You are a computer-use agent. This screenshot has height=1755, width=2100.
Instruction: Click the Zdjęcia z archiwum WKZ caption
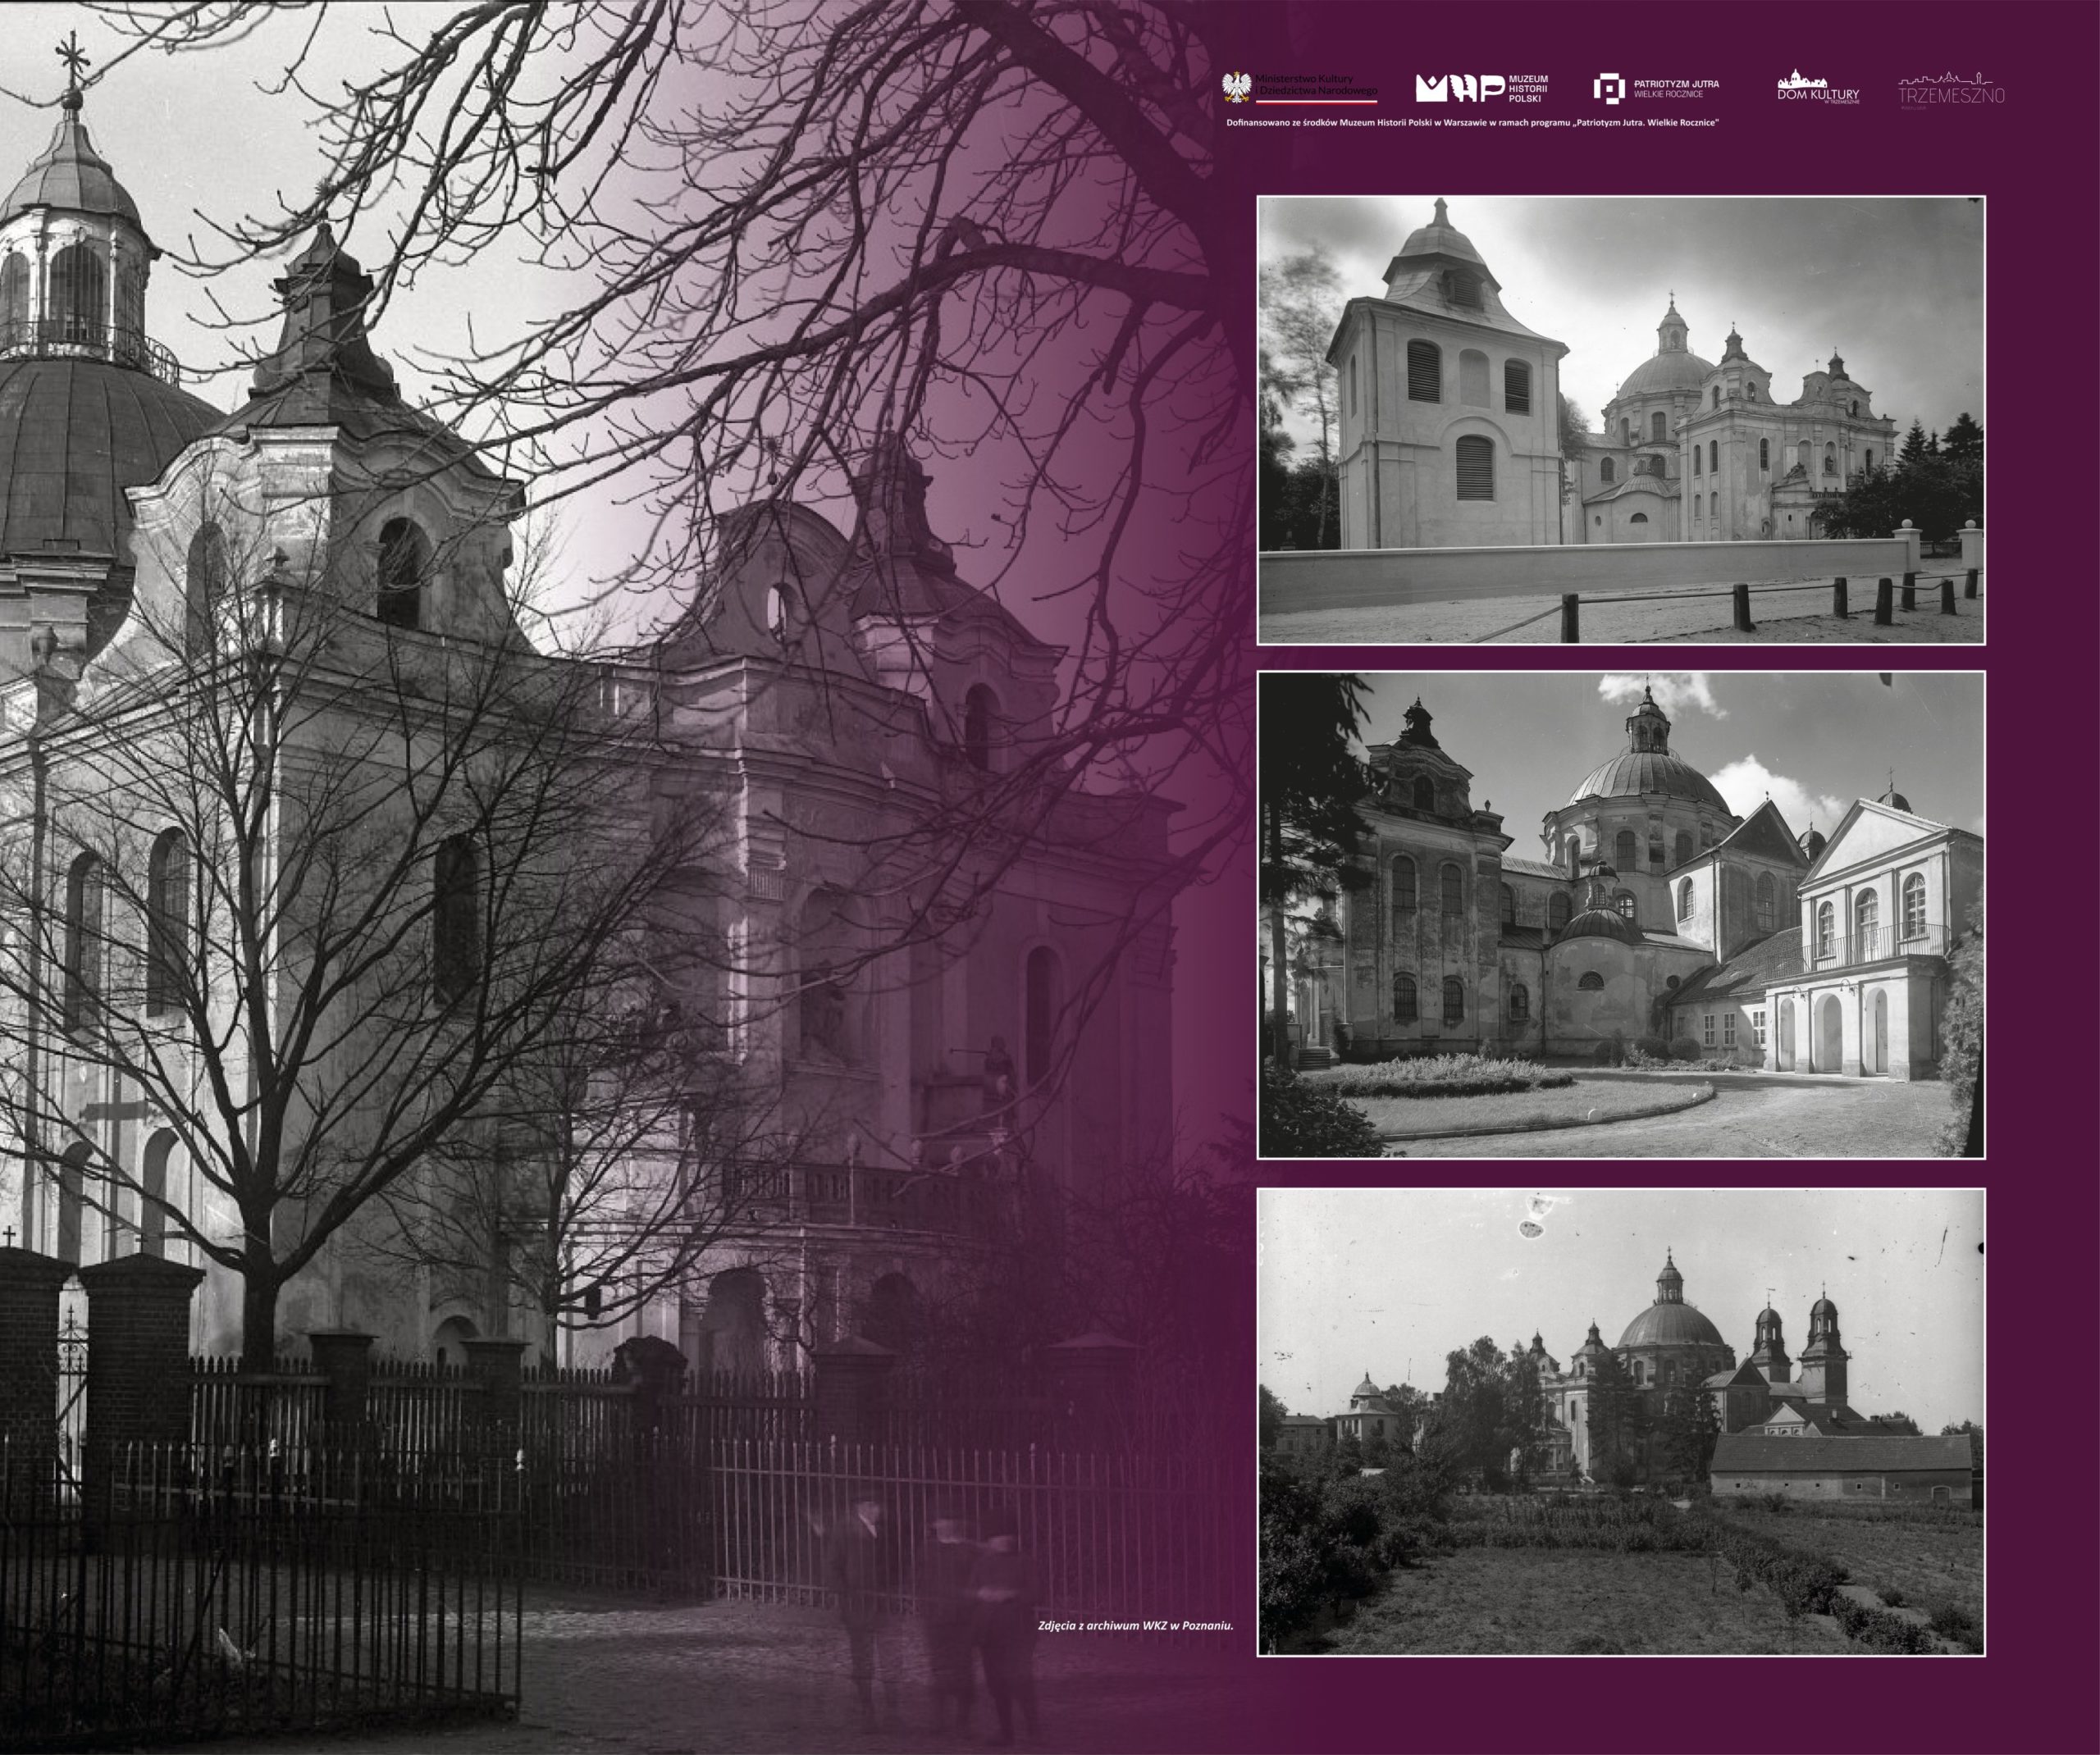1135,1626
